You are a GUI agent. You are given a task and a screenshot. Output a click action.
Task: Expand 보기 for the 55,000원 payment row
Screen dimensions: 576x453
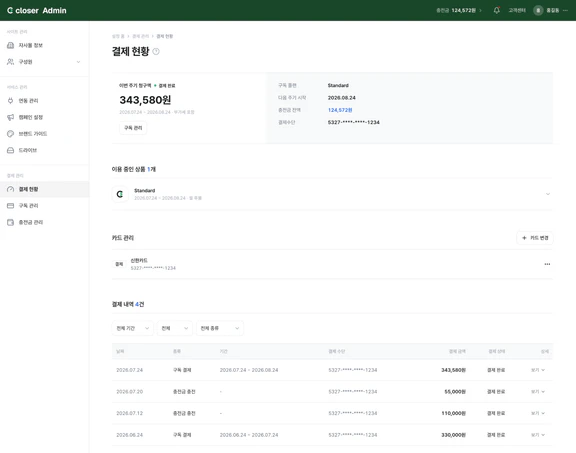(538, 392)
